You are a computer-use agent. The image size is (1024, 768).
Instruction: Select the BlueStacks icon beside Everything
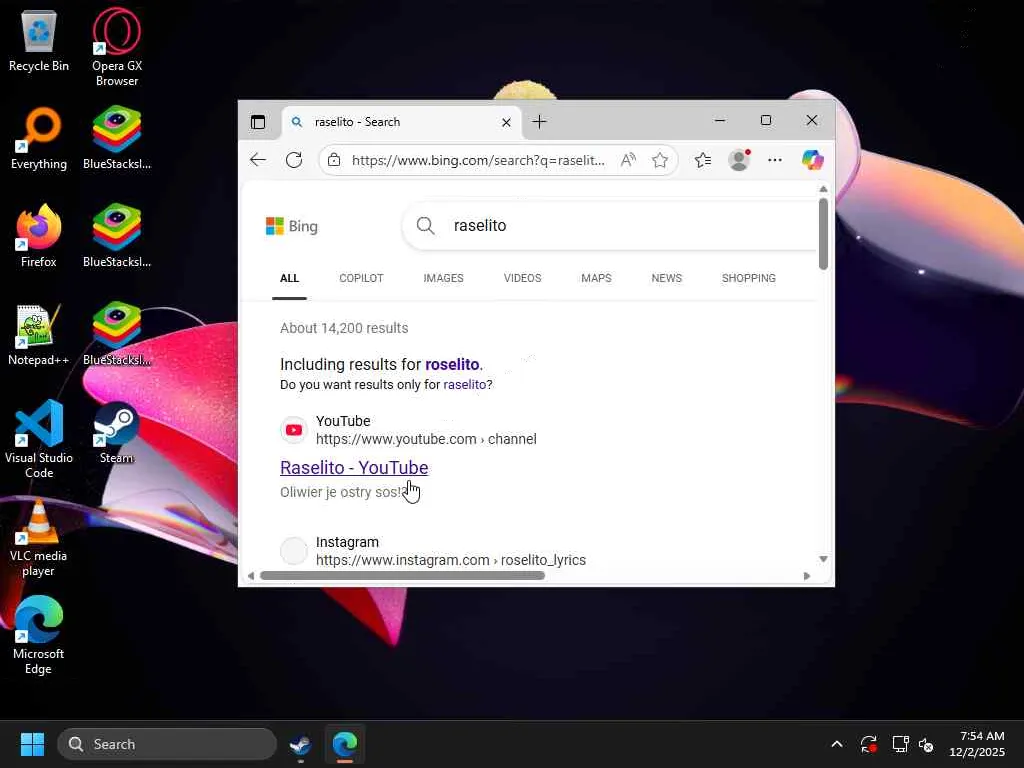[117, 138]
